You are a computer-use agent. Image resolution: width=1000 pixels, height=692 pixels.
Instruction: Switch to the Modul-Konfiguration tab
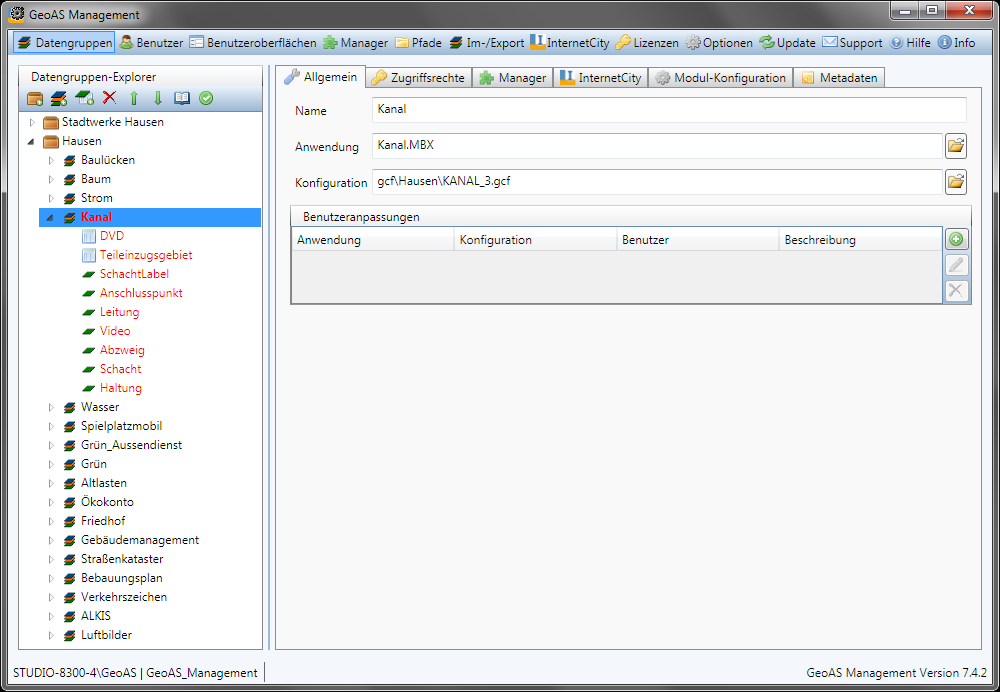pyautogui.click(x=721, y=78)
